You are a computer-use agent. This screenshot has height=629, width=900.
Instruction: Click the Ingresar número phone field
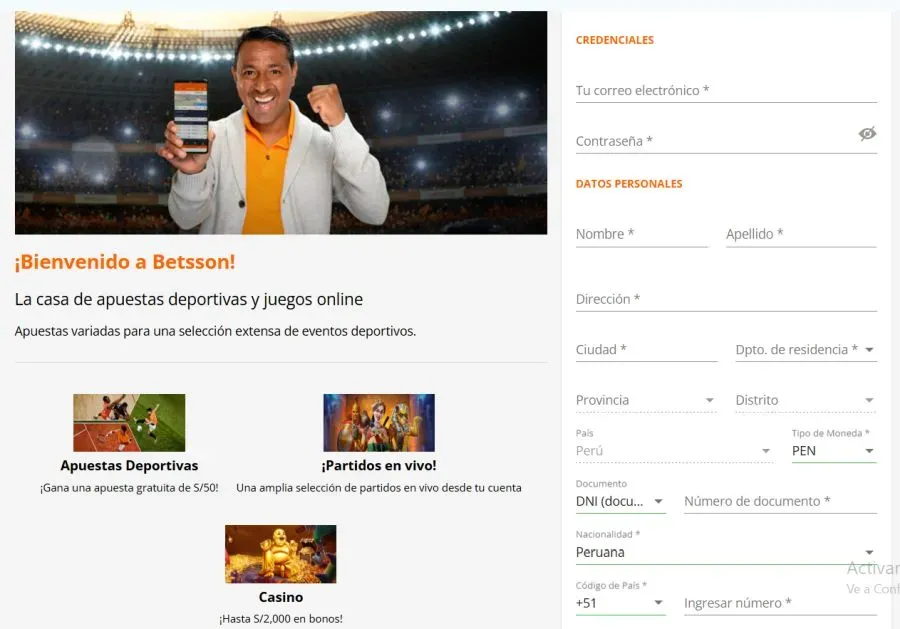point(780,603)
